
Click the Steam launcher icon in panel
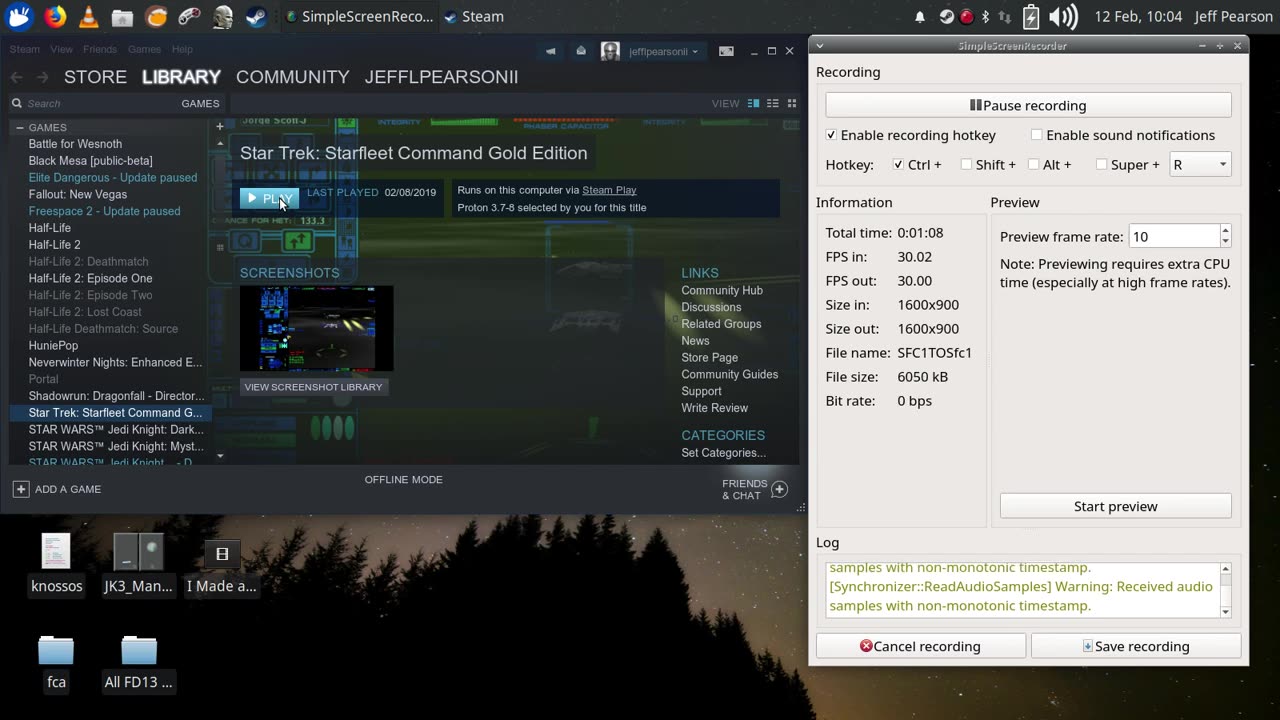tap(256, 16)
